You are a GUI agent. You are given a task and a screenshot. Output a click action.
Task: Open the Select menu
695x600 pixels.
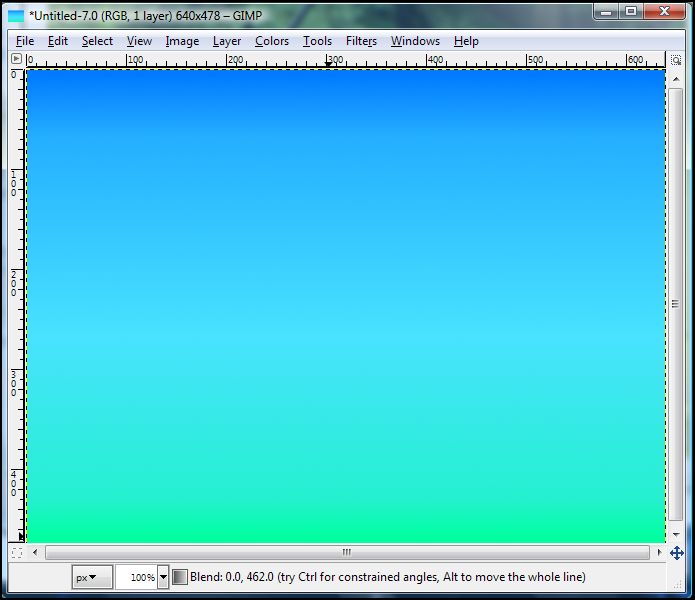(97, 41)
